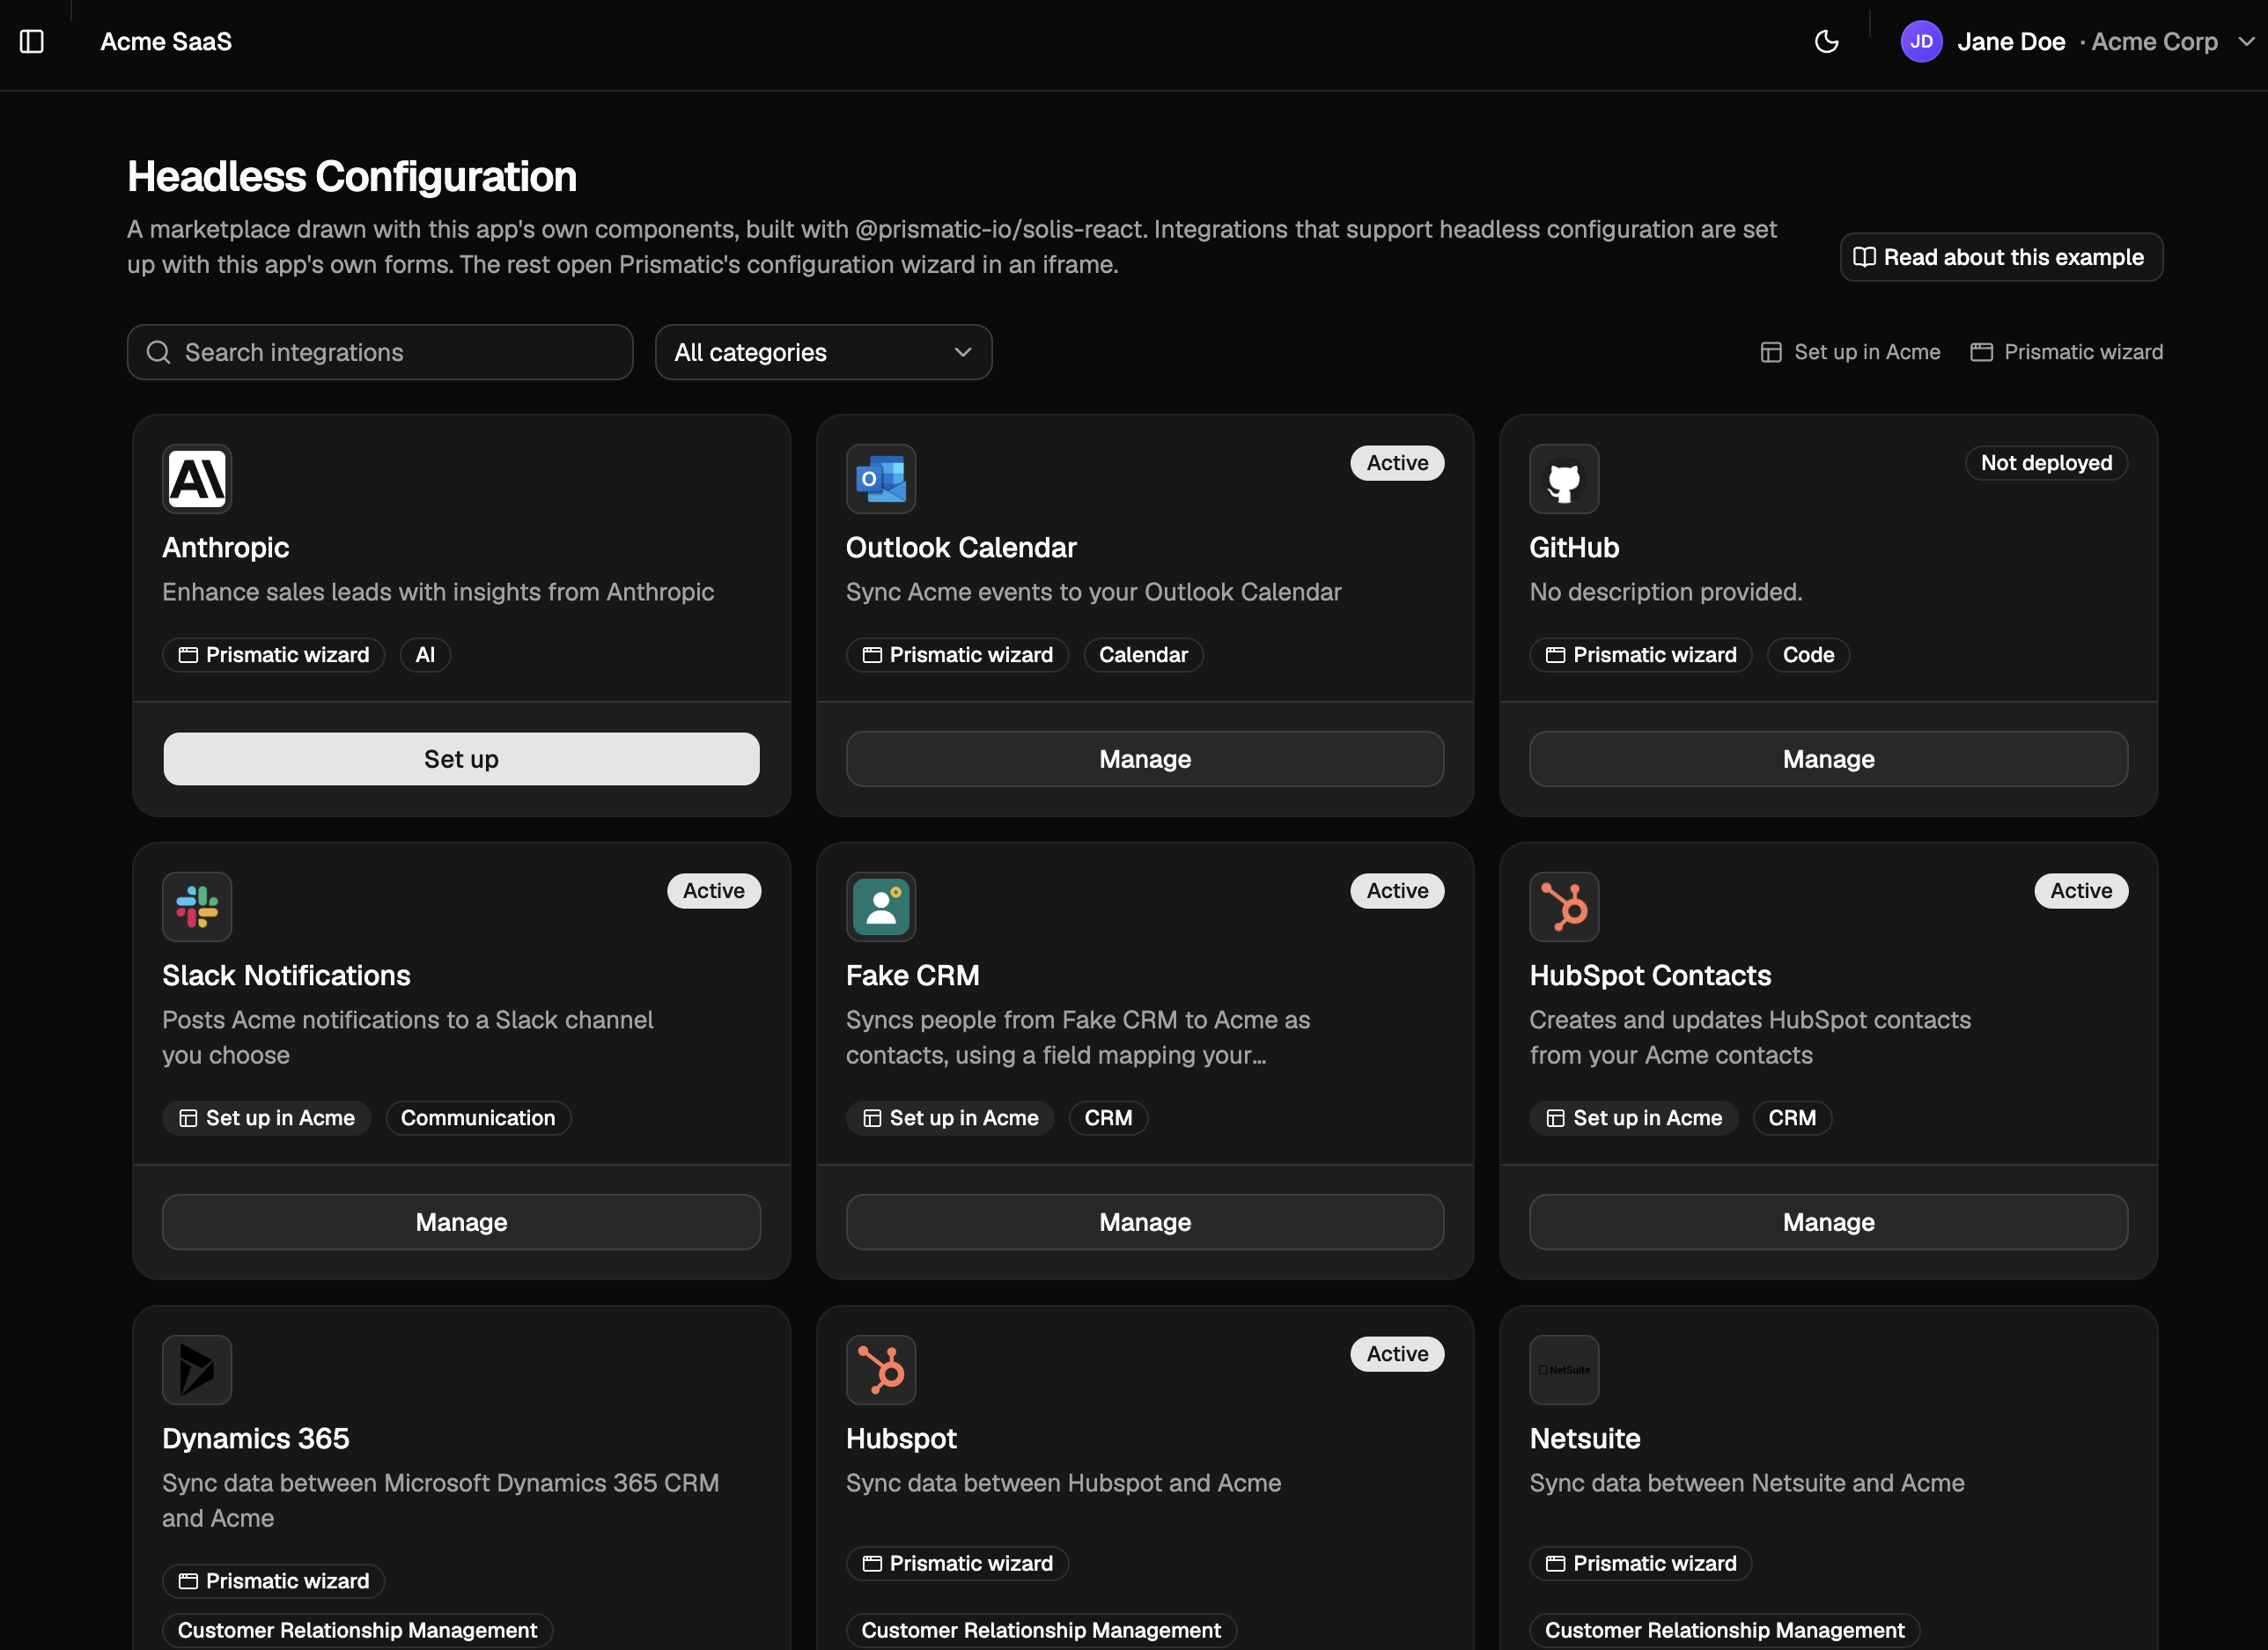Click the Fake CRM logo icon
This screenshot has width=2268, height=1650.
click(880, 907)
